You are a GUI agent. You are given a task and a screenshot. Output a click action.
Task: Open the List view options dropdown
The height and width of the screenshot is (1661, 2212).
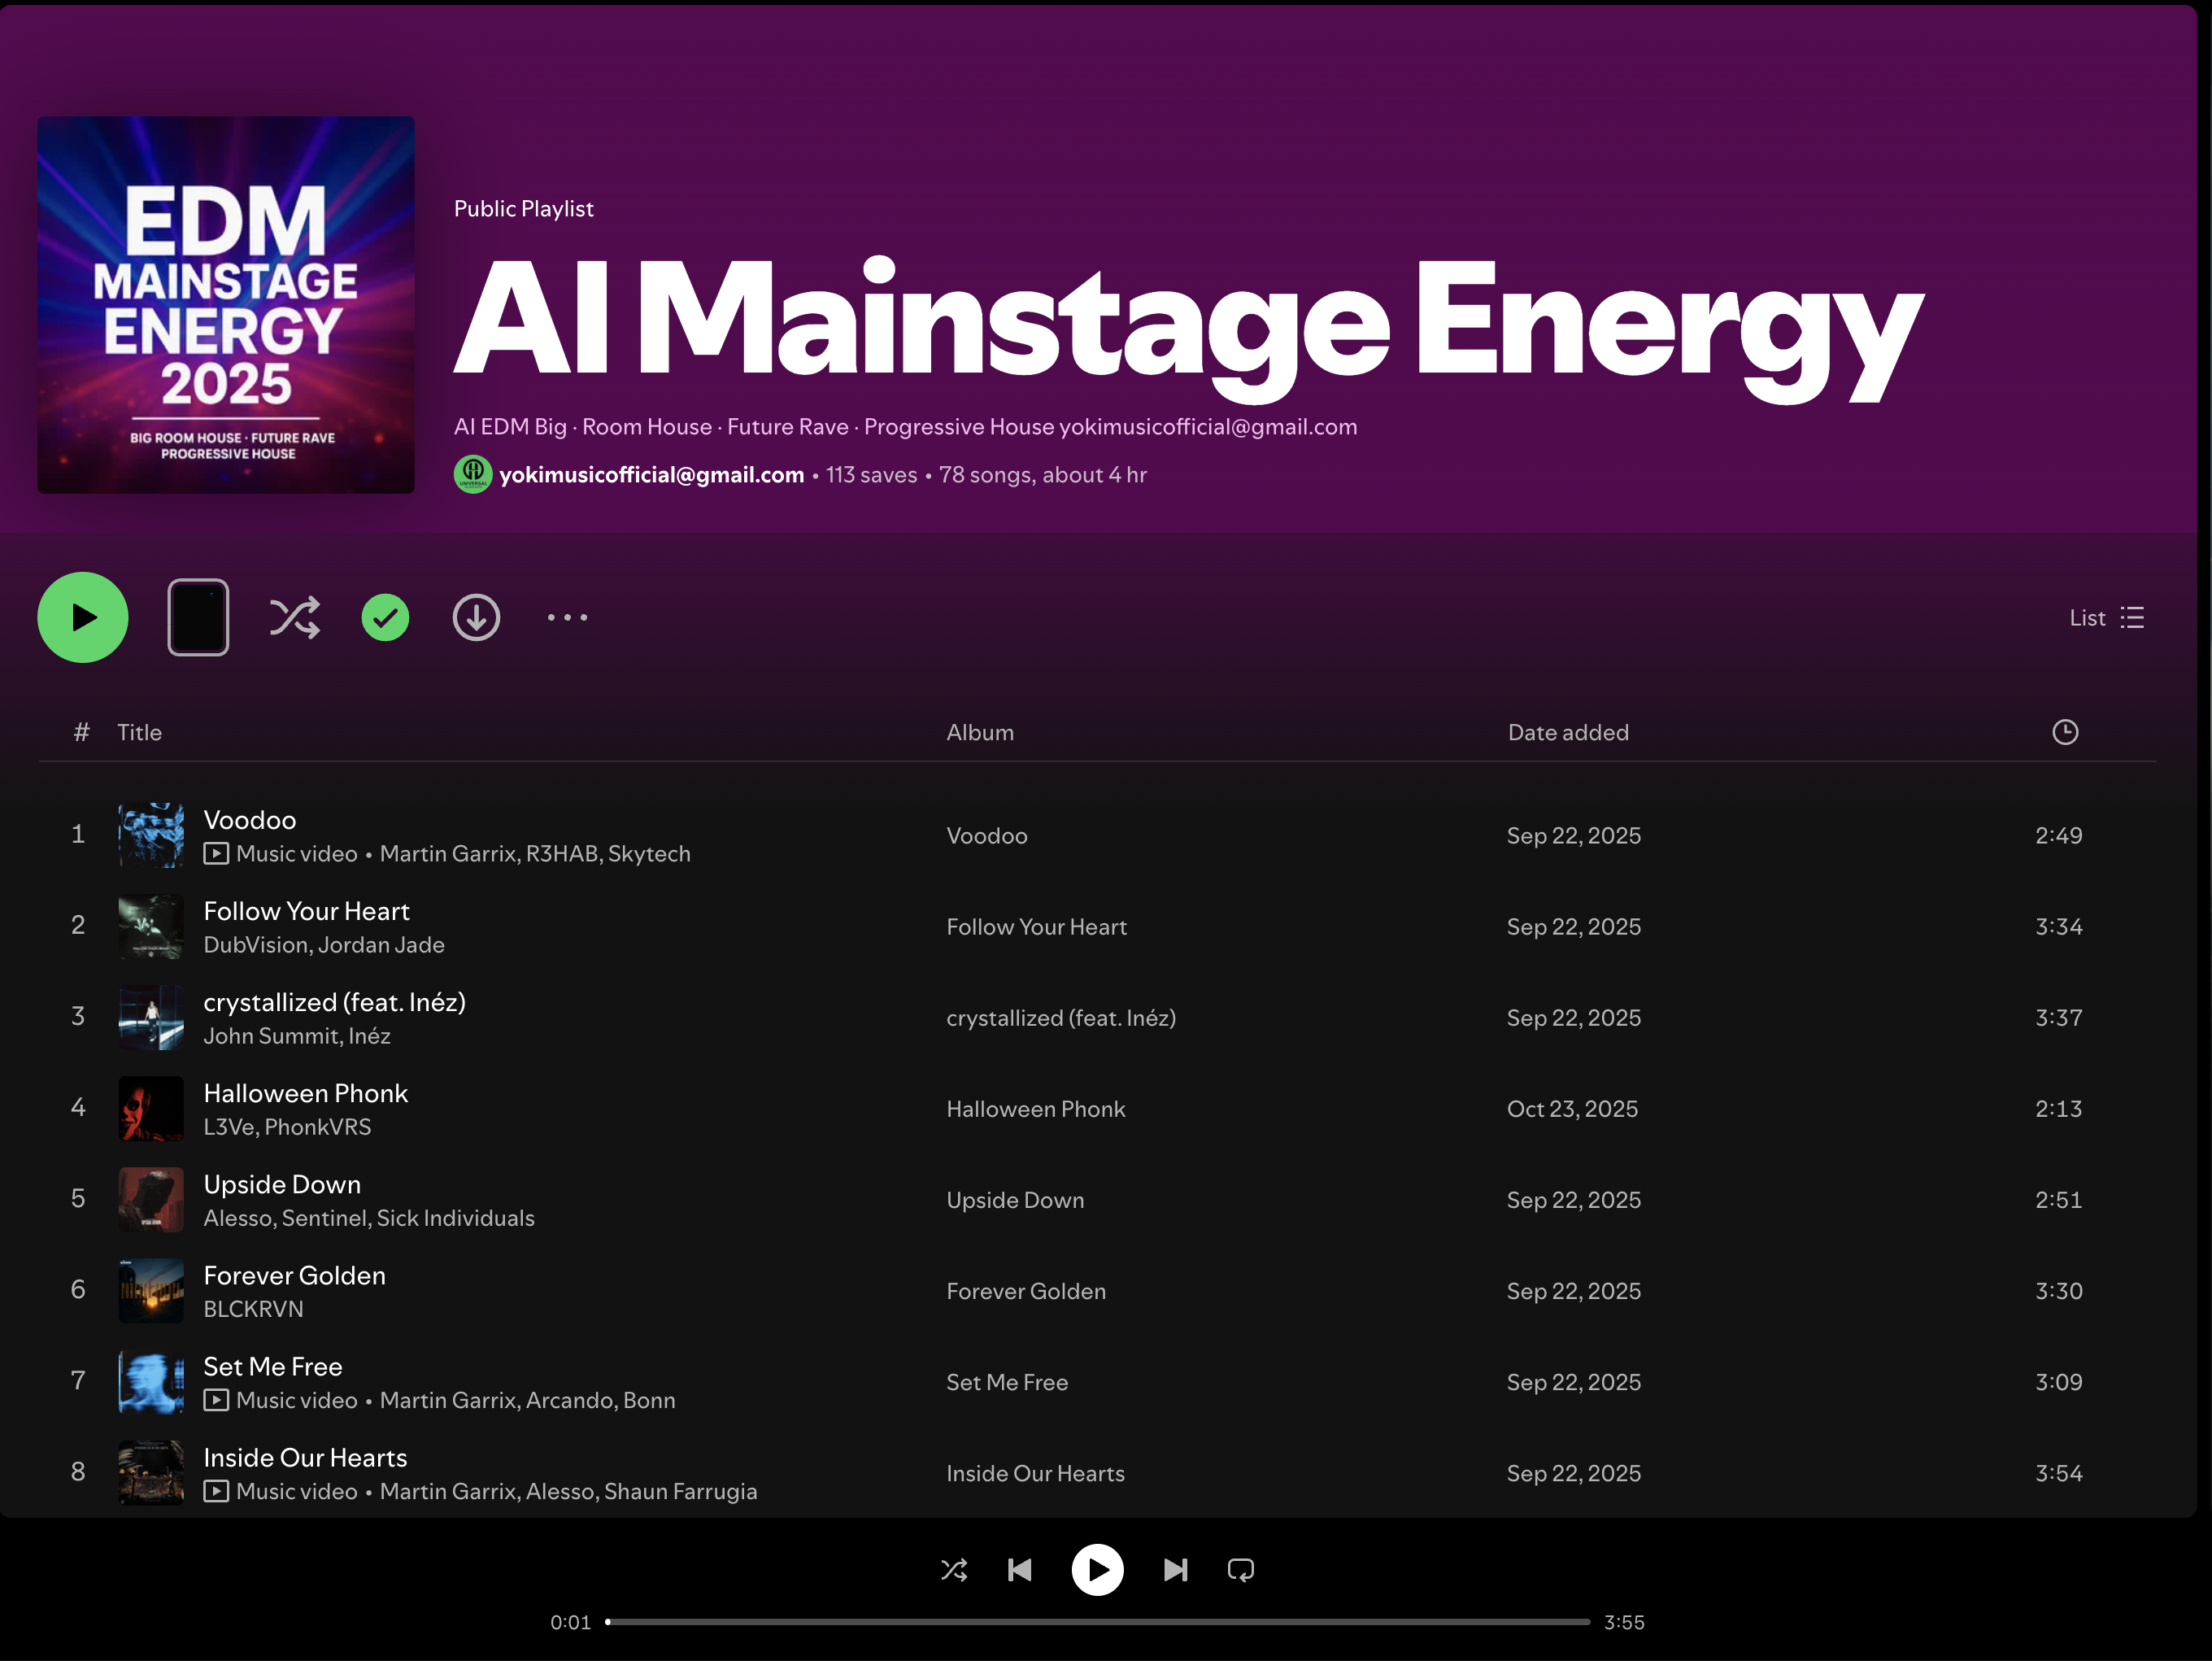(x=2106, y=617)
